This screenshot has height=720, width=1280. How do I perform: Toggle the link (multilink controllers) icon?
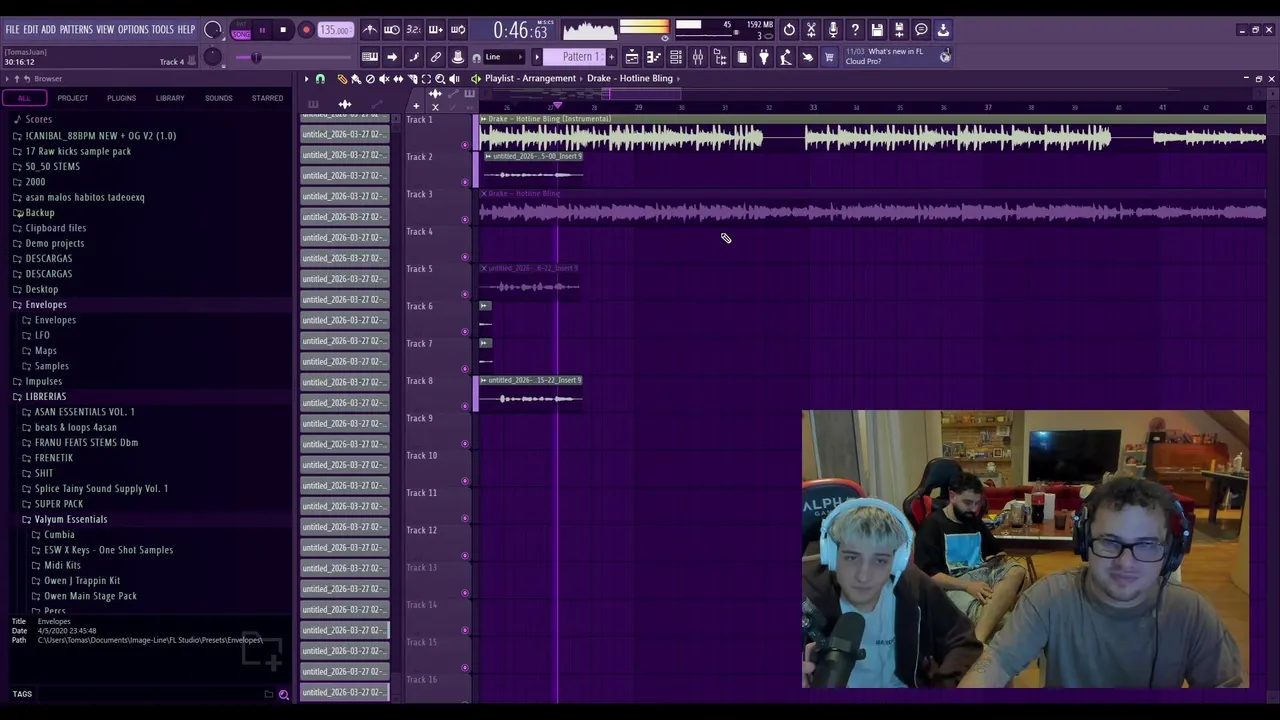coord(436,57)
